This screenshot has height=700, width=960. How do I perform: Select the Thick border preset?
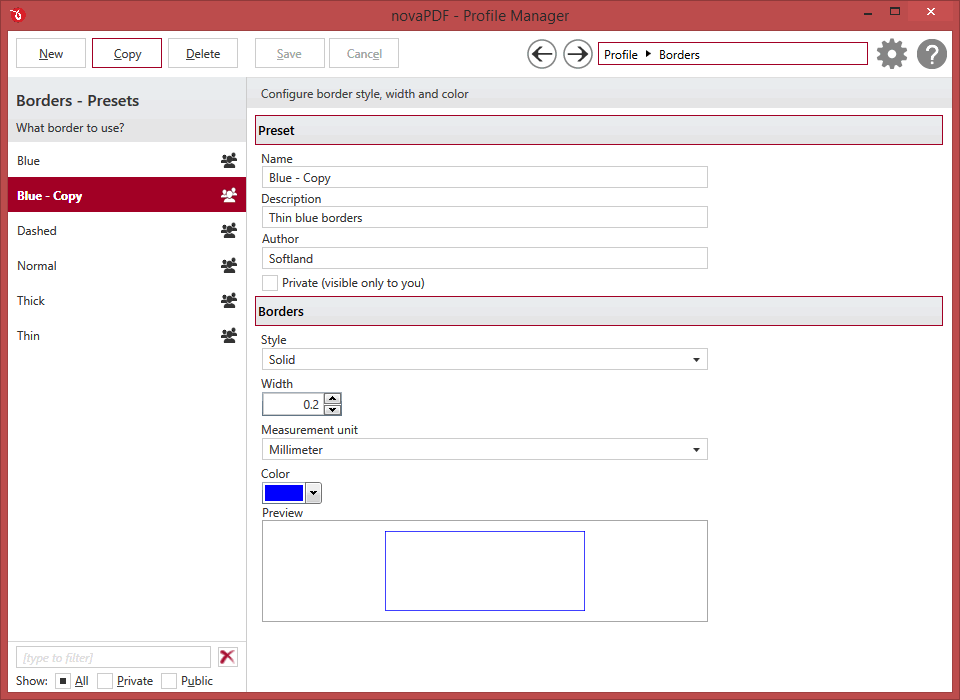click(127, 300)
